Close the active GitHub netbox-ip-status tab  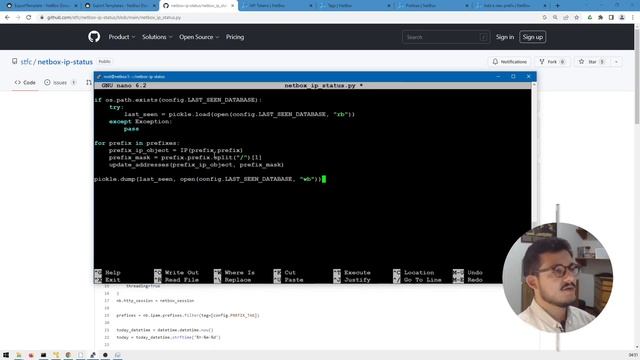(x=233, y=6)
